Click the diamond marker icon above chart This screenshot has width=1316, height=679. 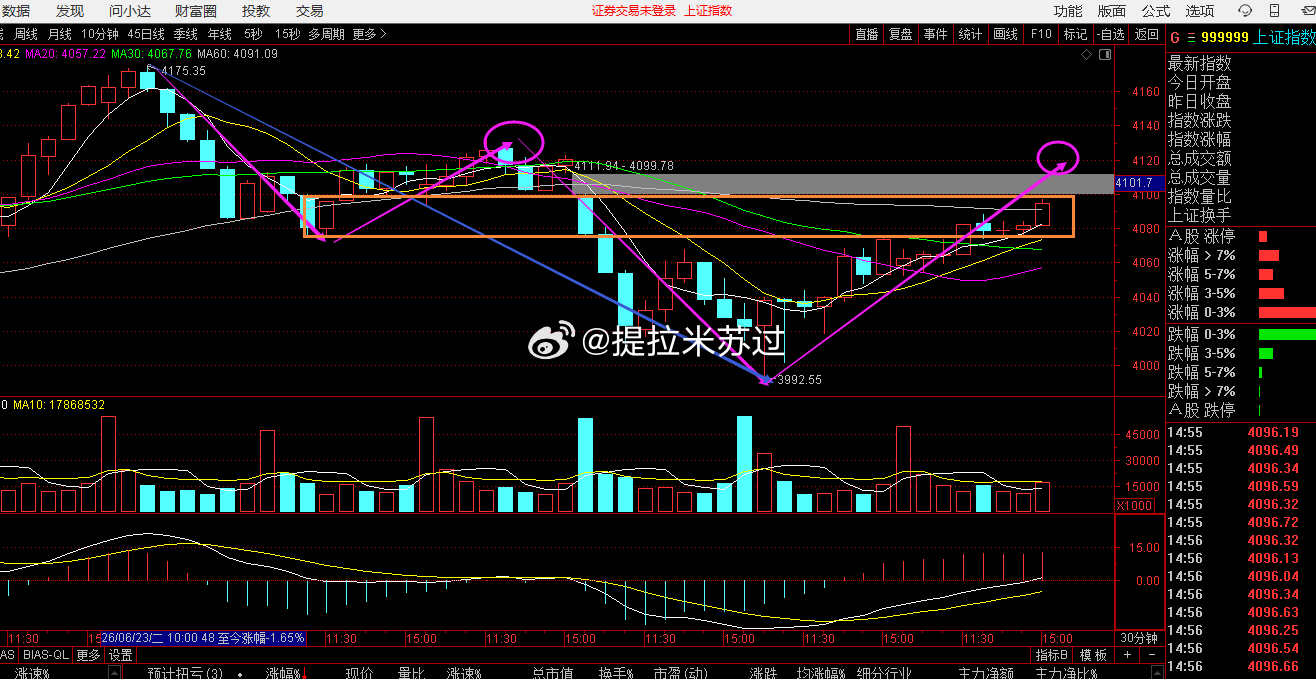point(1088,55)
